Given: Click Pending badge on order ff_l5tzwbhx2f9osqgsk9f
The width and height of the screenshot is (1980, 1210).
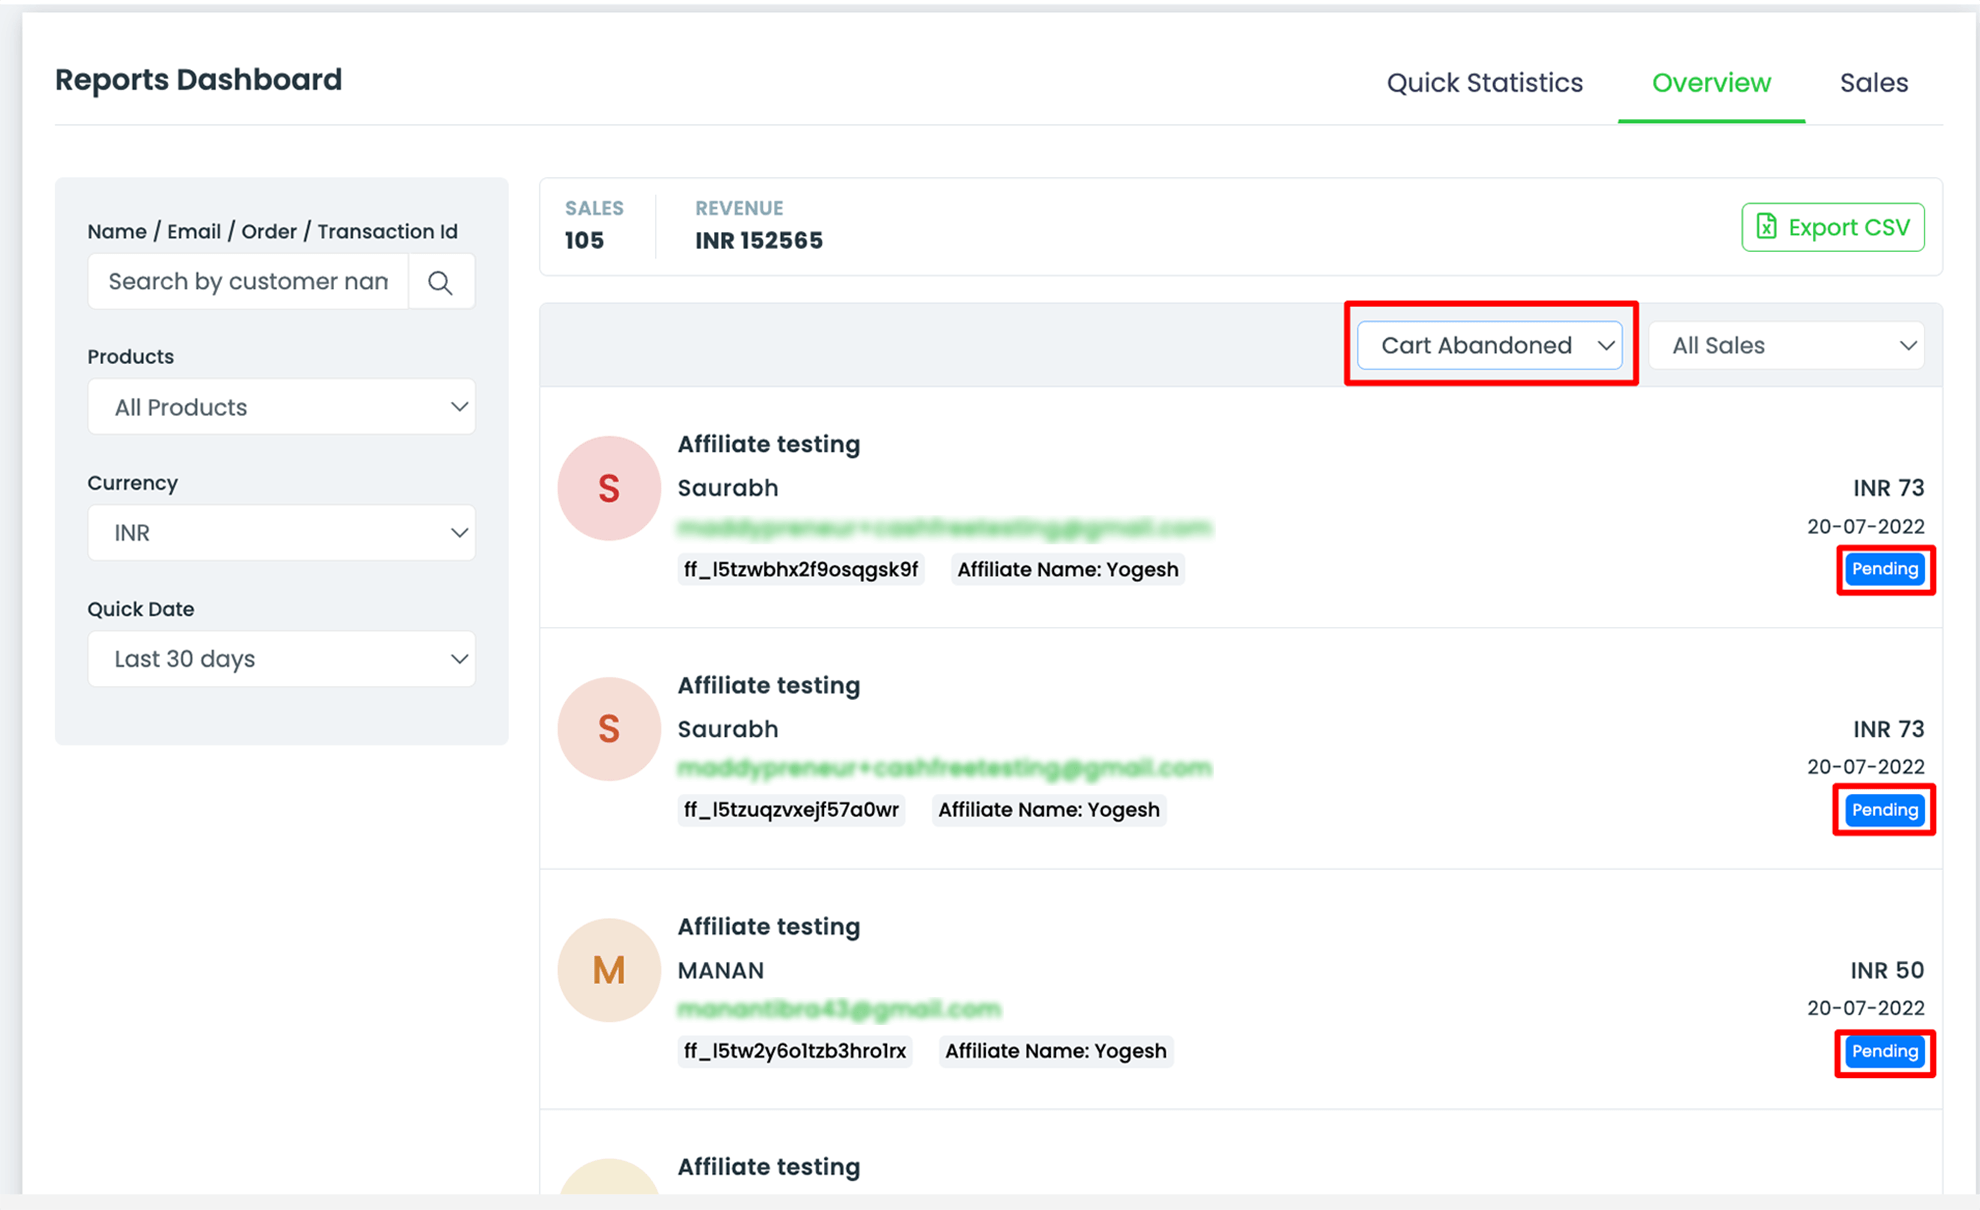Looking at the screenshot, I should (x=1884, y=569).
